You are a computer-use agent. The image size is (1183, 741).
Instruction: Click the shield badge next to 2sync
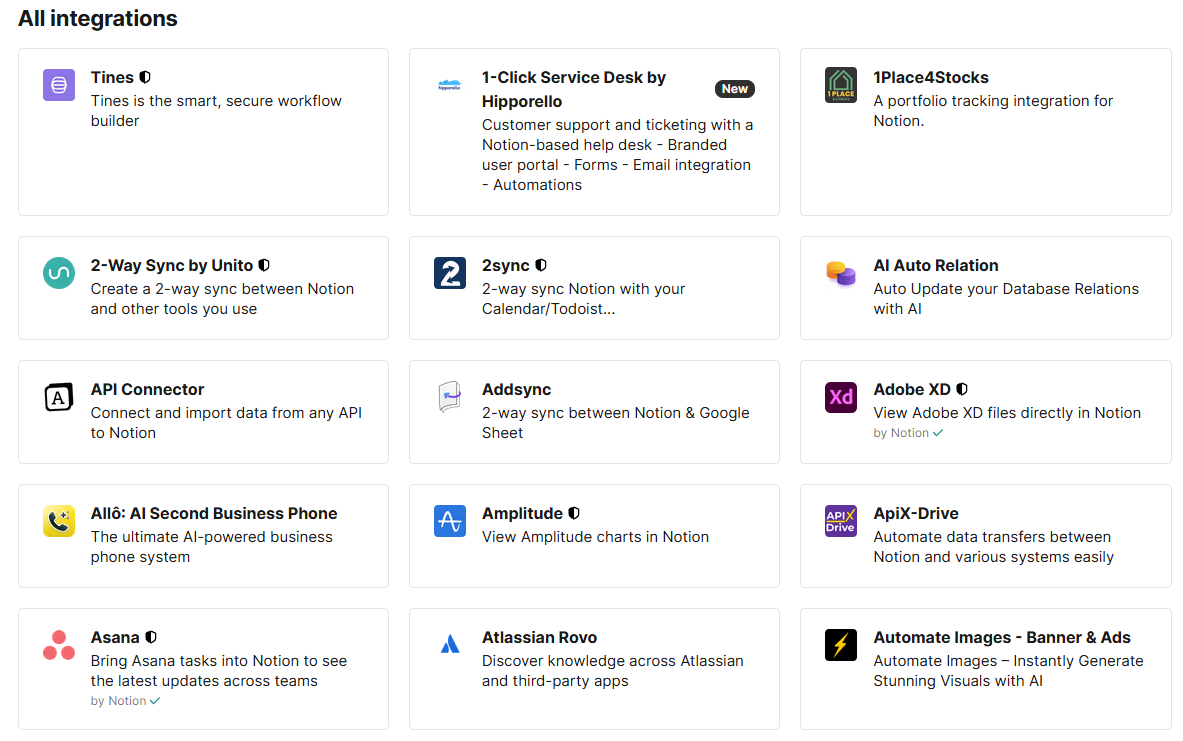(x=541, y=265)
